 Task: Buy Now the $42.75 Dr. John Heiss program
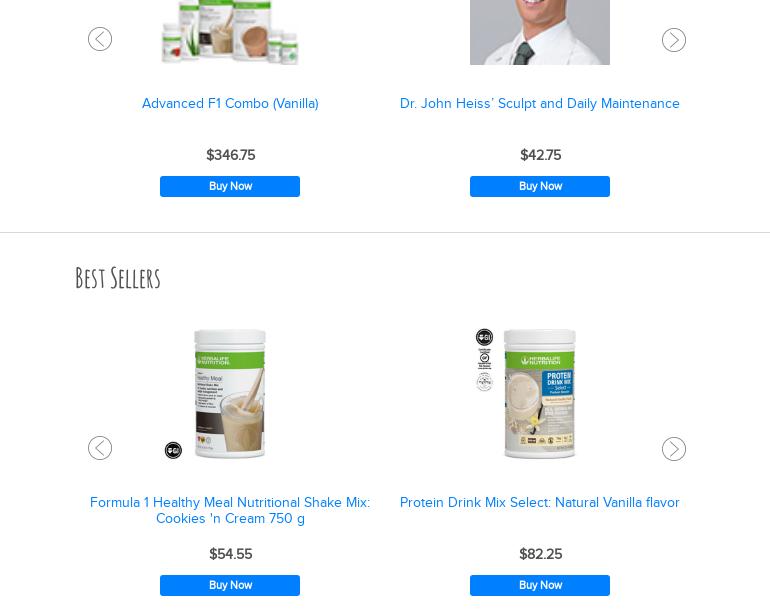pyautogui.click(x=540, y=187)
